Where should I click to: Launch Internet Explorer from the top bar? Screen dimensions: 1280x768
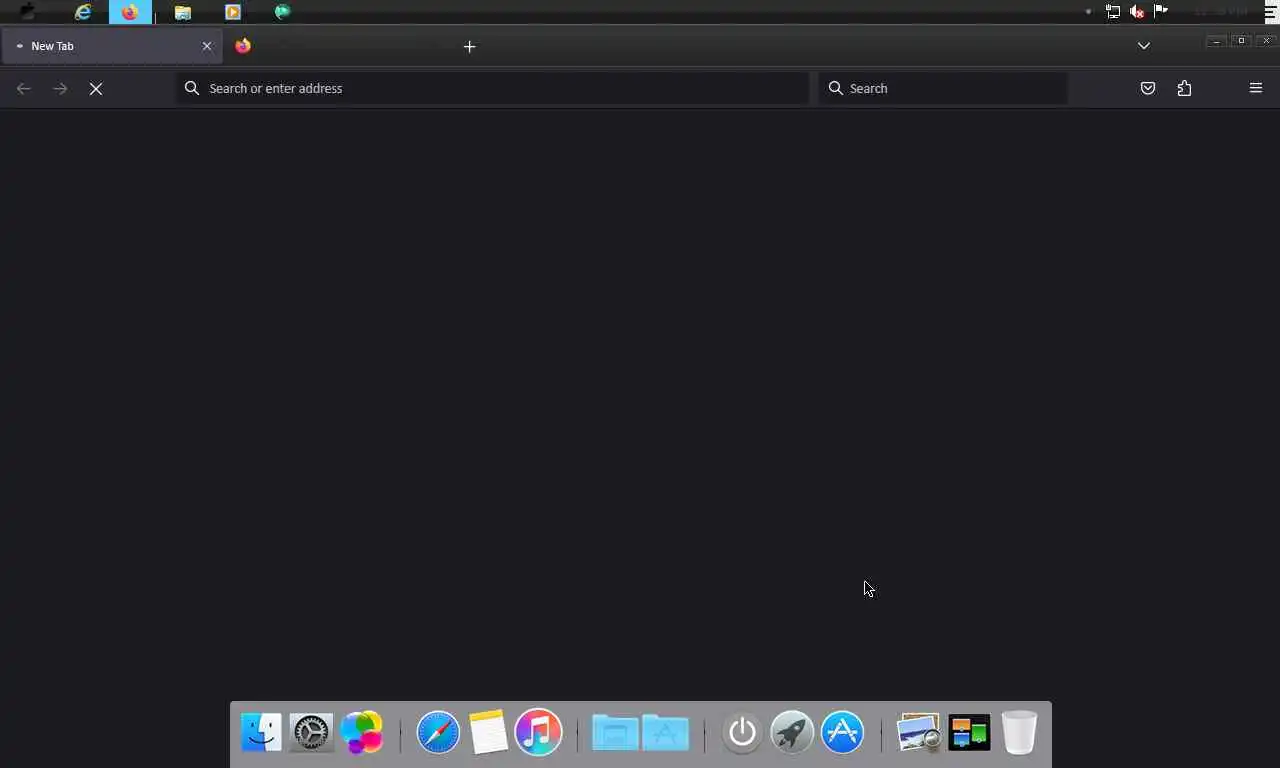coord(83,12)
